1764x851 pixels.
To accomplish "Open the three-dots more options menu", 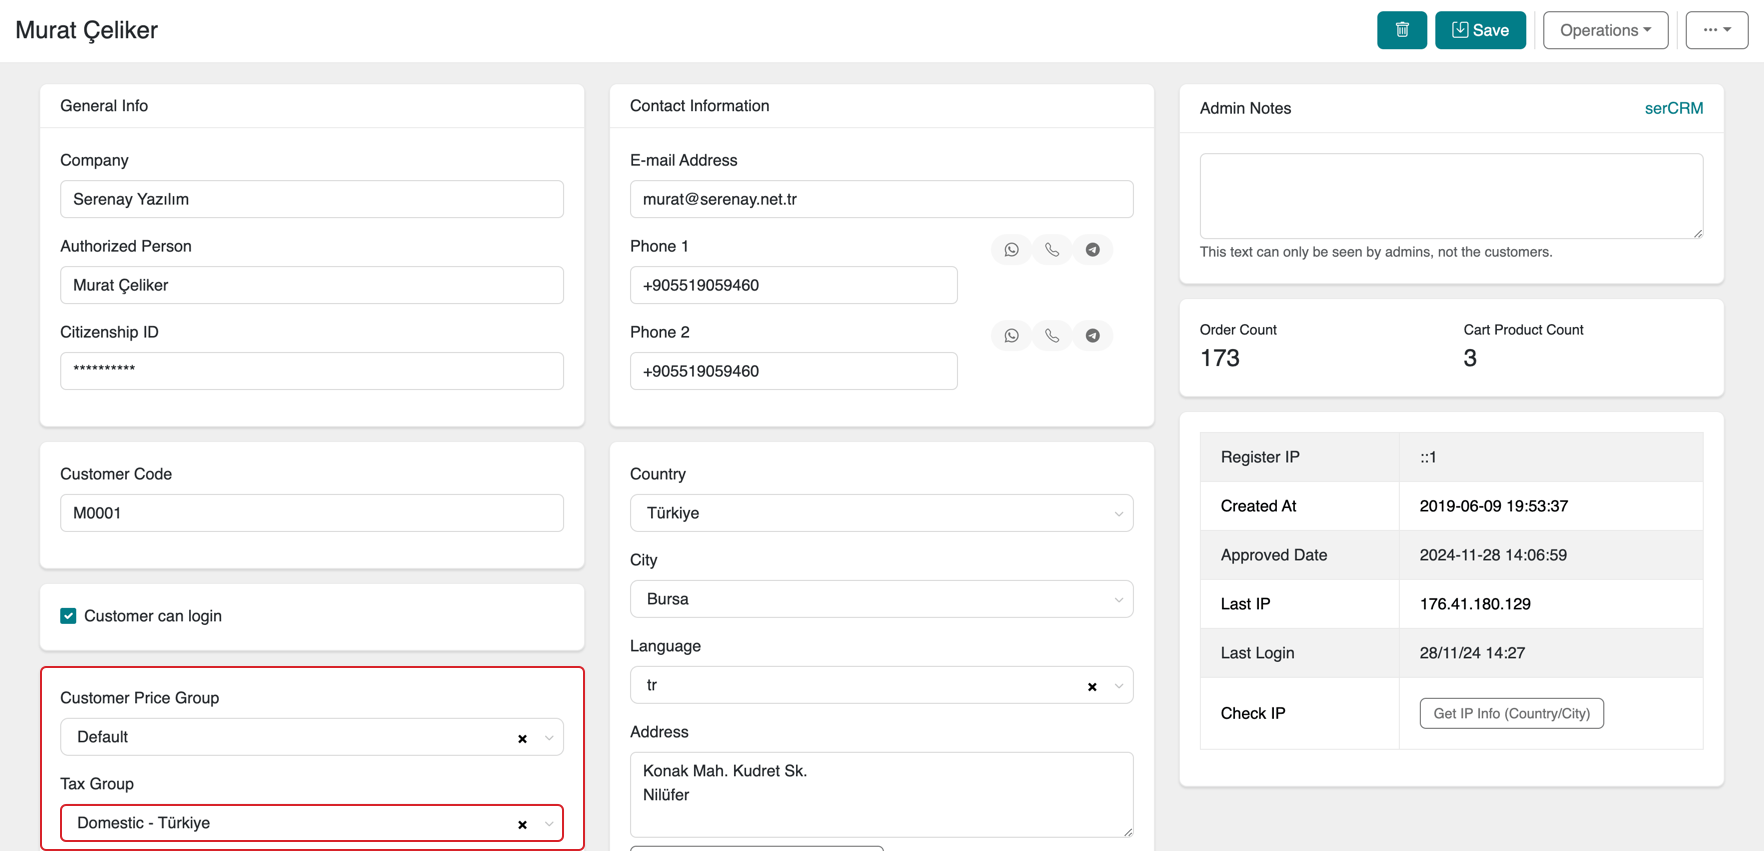I will (1716, 30).
